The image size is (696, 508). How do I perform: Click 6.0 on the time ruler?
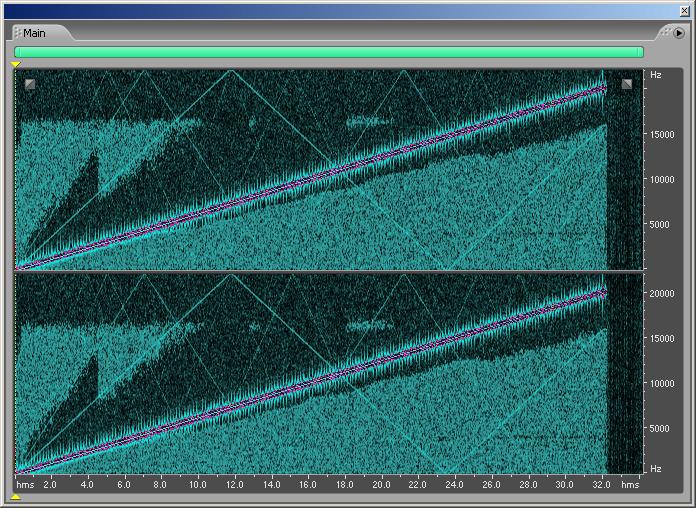pyautogui.click(x=124, y=484)
